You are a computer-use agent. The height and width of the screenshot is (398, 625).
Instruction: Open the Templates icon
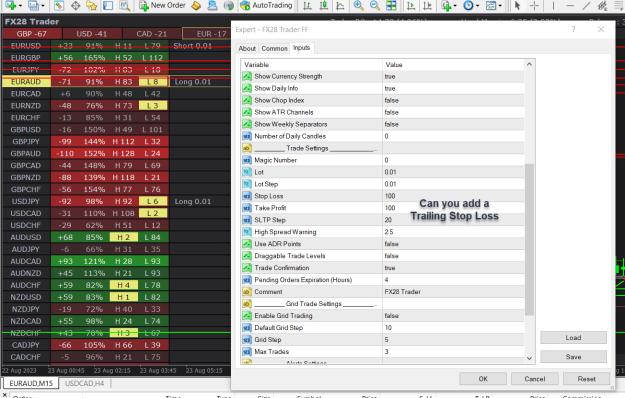tap(491, 5)
